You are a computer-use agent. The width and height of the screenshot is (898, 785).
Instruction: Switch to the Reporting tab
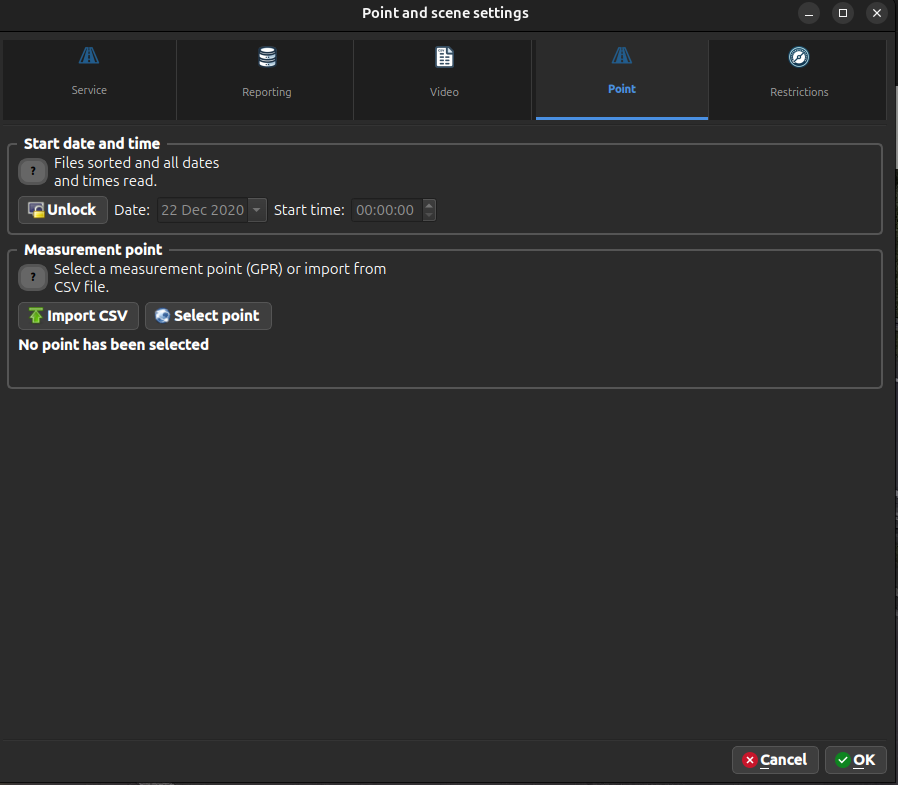point(266,80)
